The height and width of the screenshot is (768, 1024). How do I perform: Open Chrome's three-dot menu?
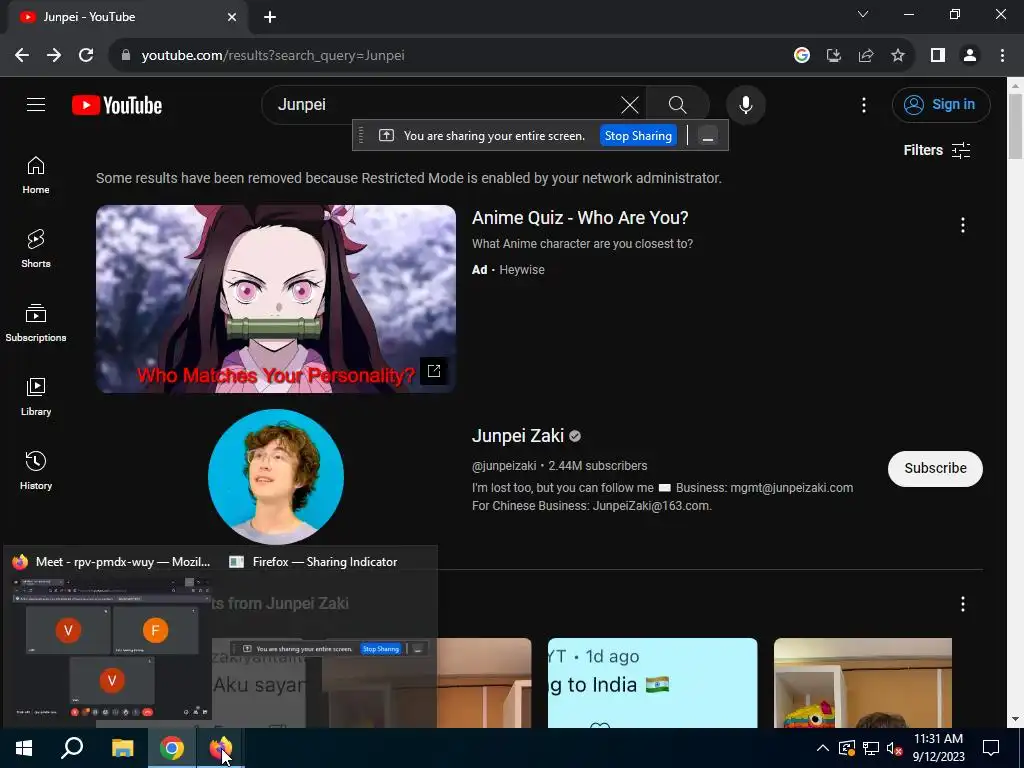coord(1002,56)
